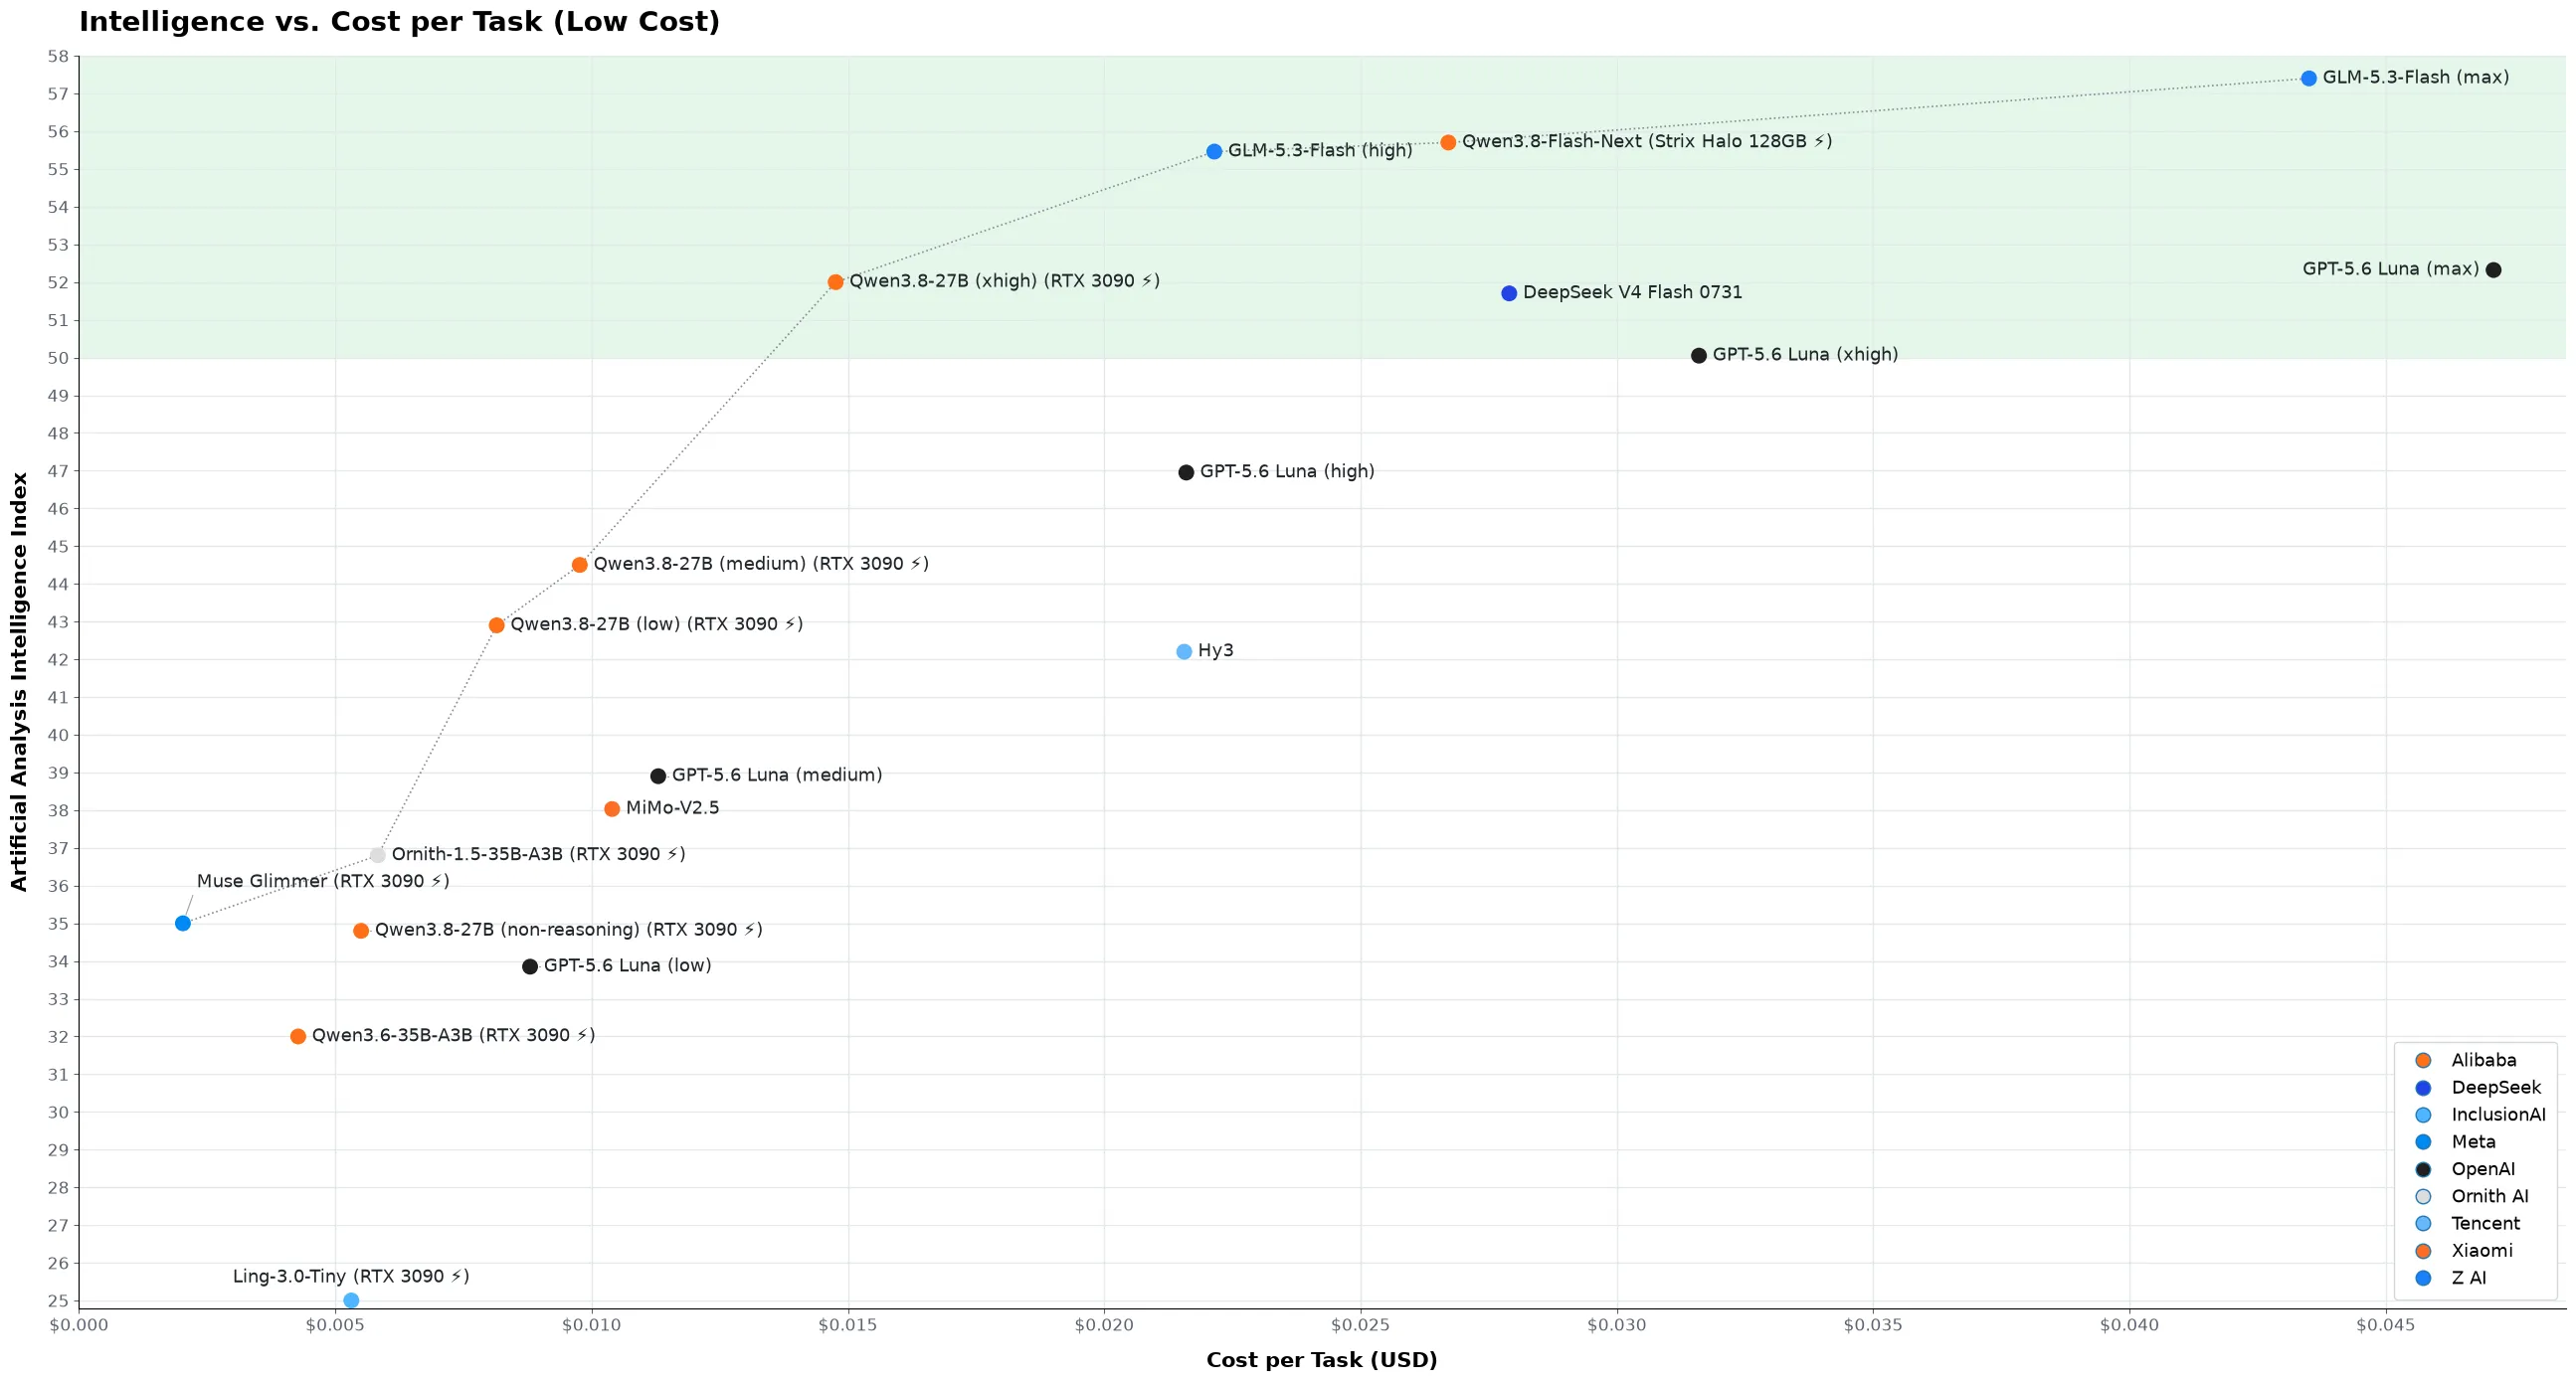Click the Qwen3.8-27B (non-reasoning) dot
2576x1382 pixels.
click(x=361, y=930)
